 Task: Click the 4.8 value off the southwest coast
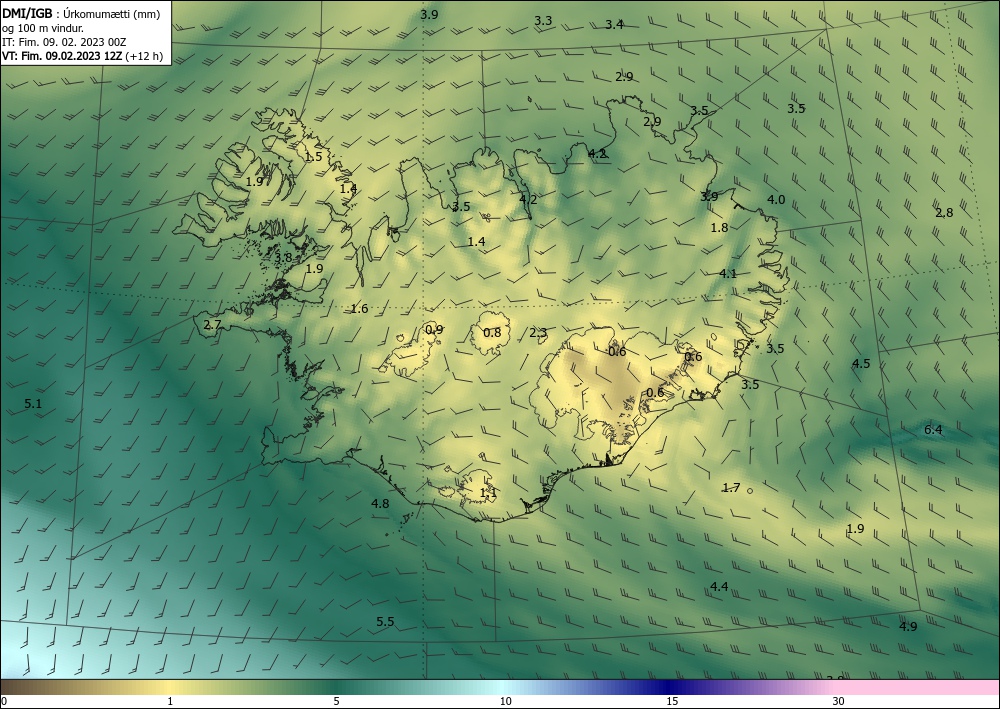coord(380,504)
